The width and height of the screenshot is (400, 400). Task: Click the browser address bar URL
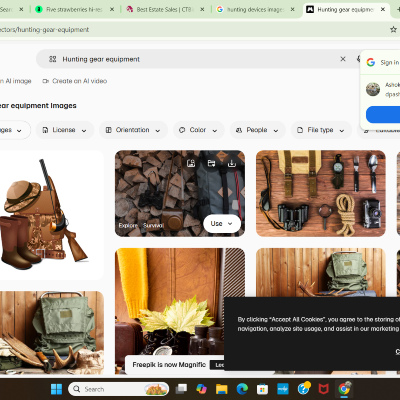point(45,30)
